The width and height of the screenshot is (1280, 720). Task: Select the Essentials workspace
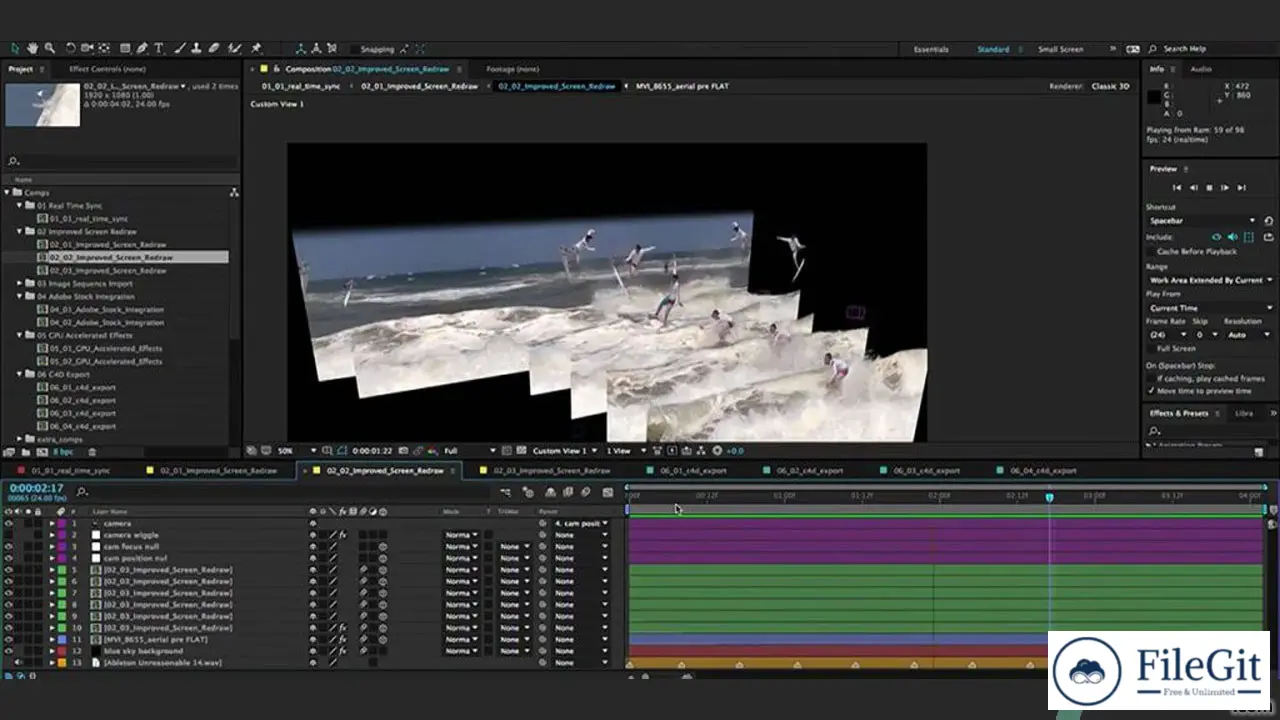pyautogui.click(x=931, y=49)
